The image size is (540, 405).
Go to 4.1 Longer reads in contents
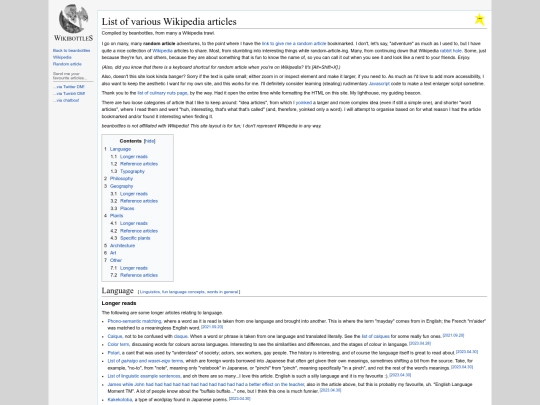coord(134,224)
